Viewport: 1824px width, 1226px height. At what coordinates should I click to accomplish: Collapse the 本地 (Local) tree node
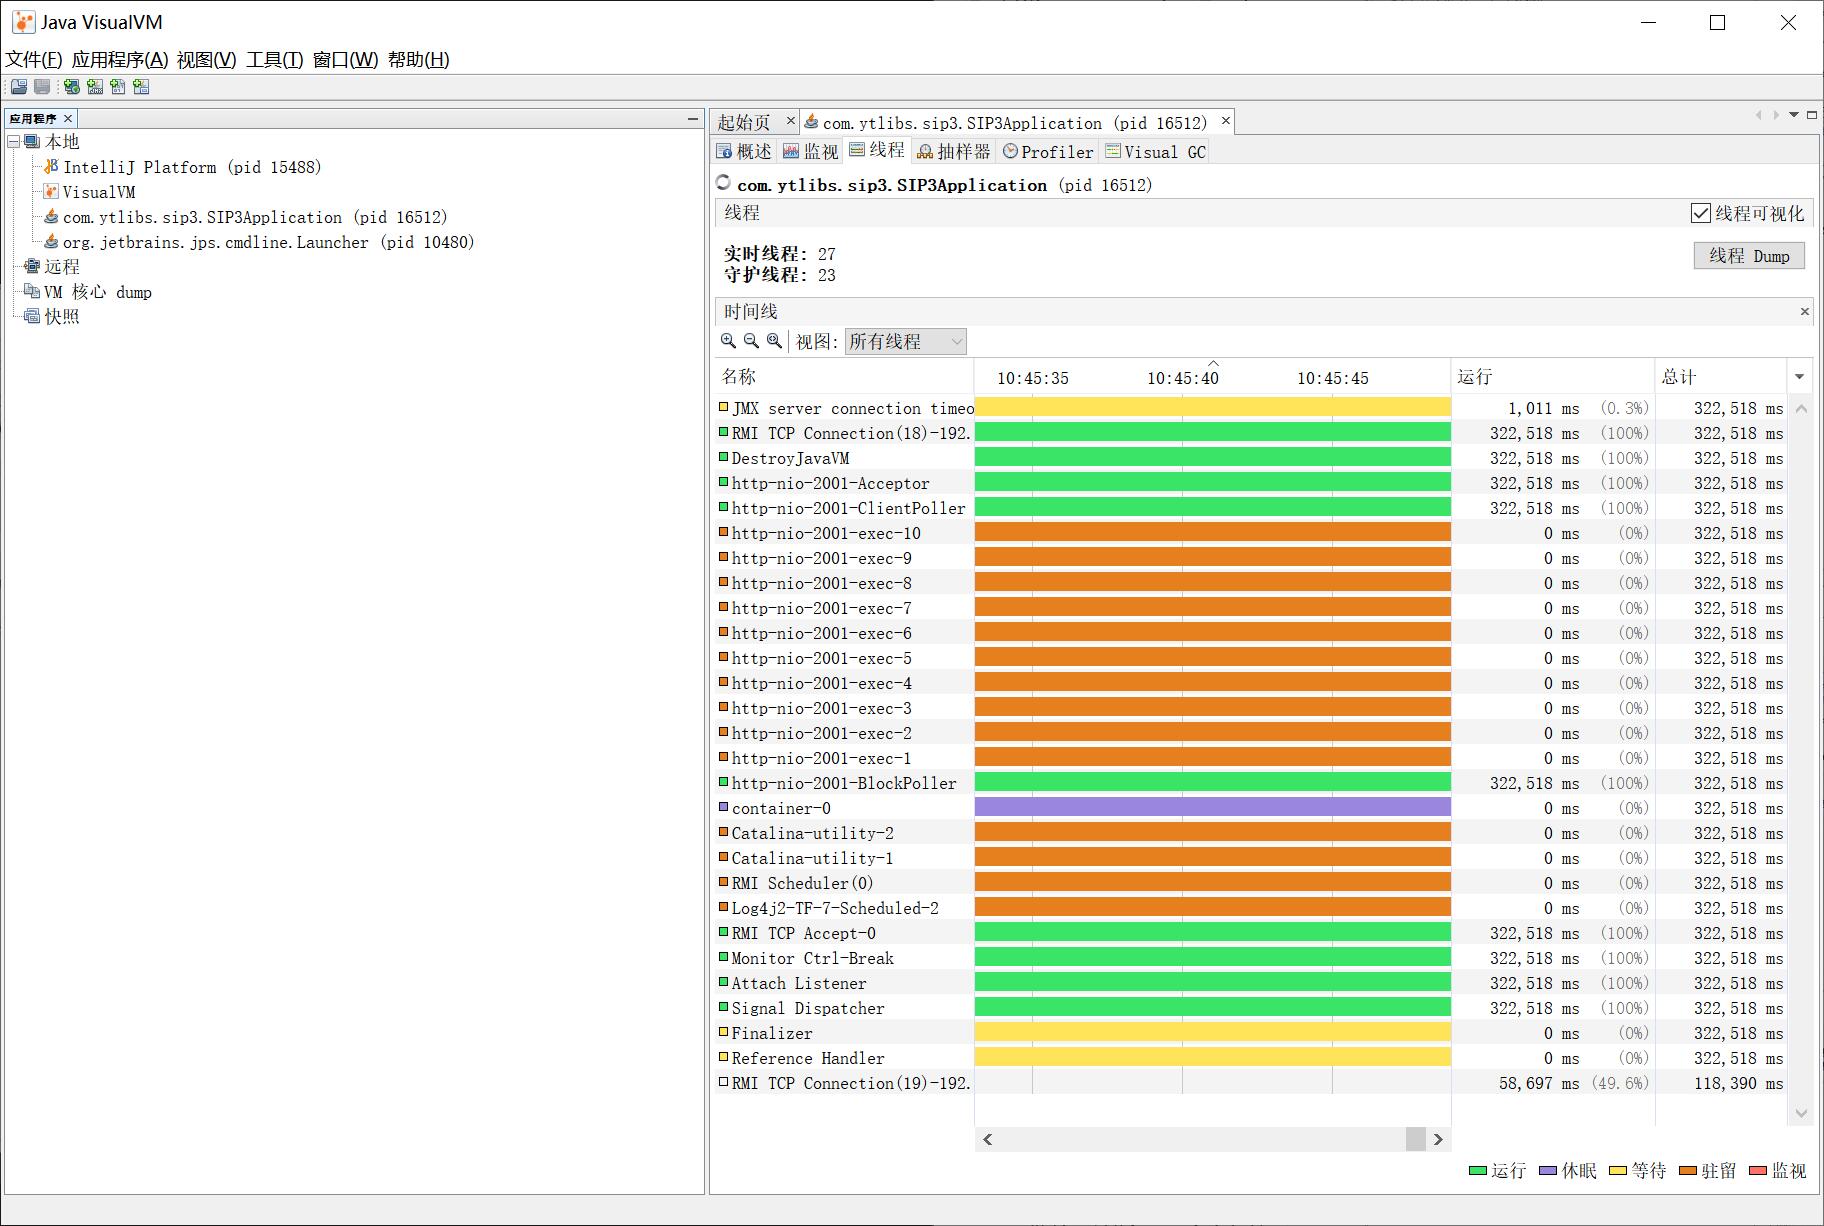click(13, 142)
